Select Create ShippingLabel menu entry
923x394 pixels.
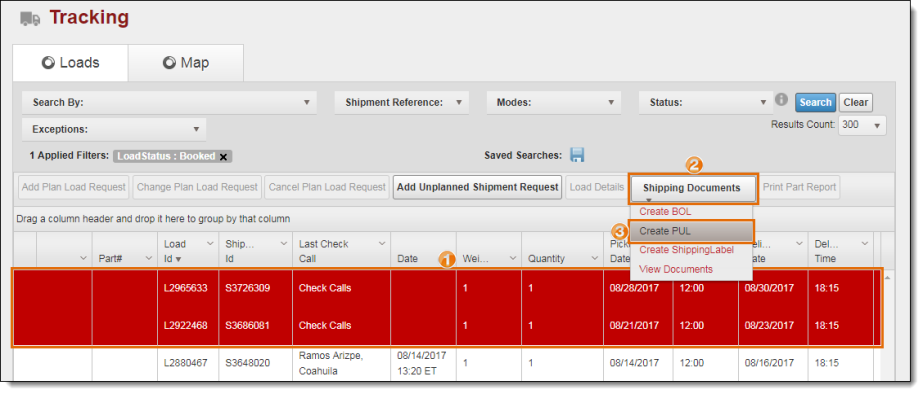pyautogui.click(x=686, y=250)
